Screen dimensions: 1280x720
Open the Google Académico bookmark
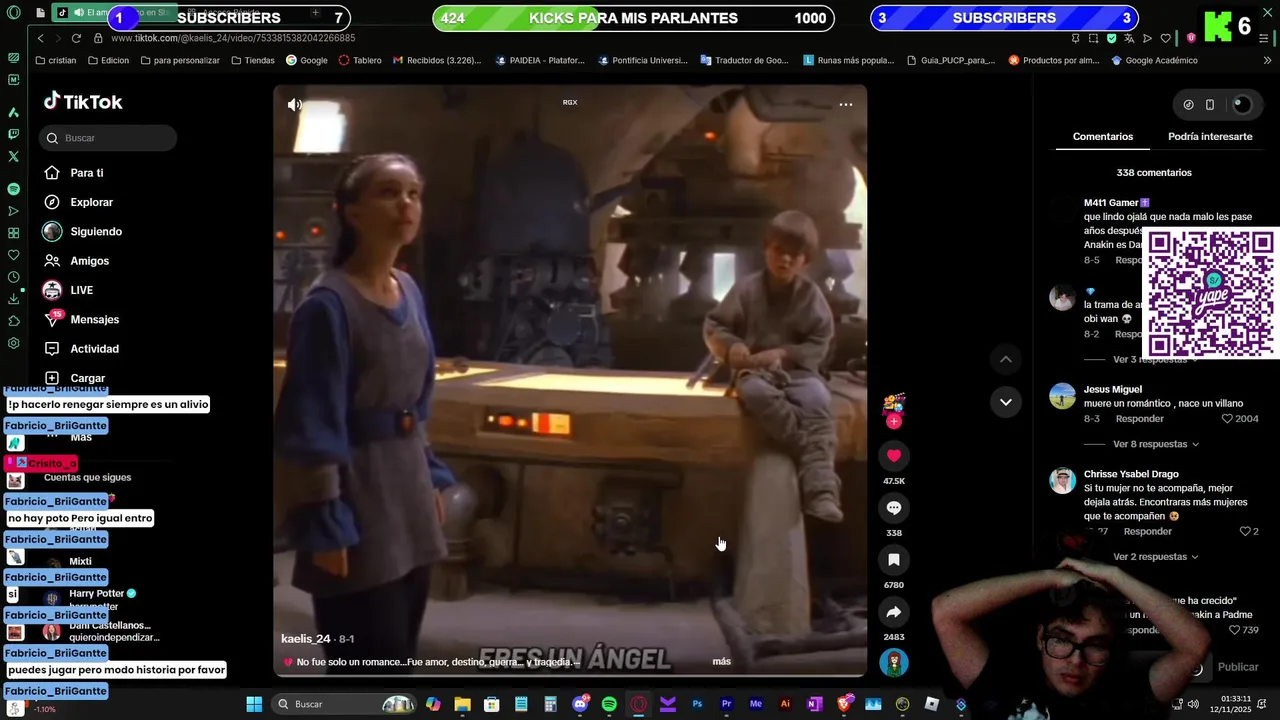click(1154, 60)
